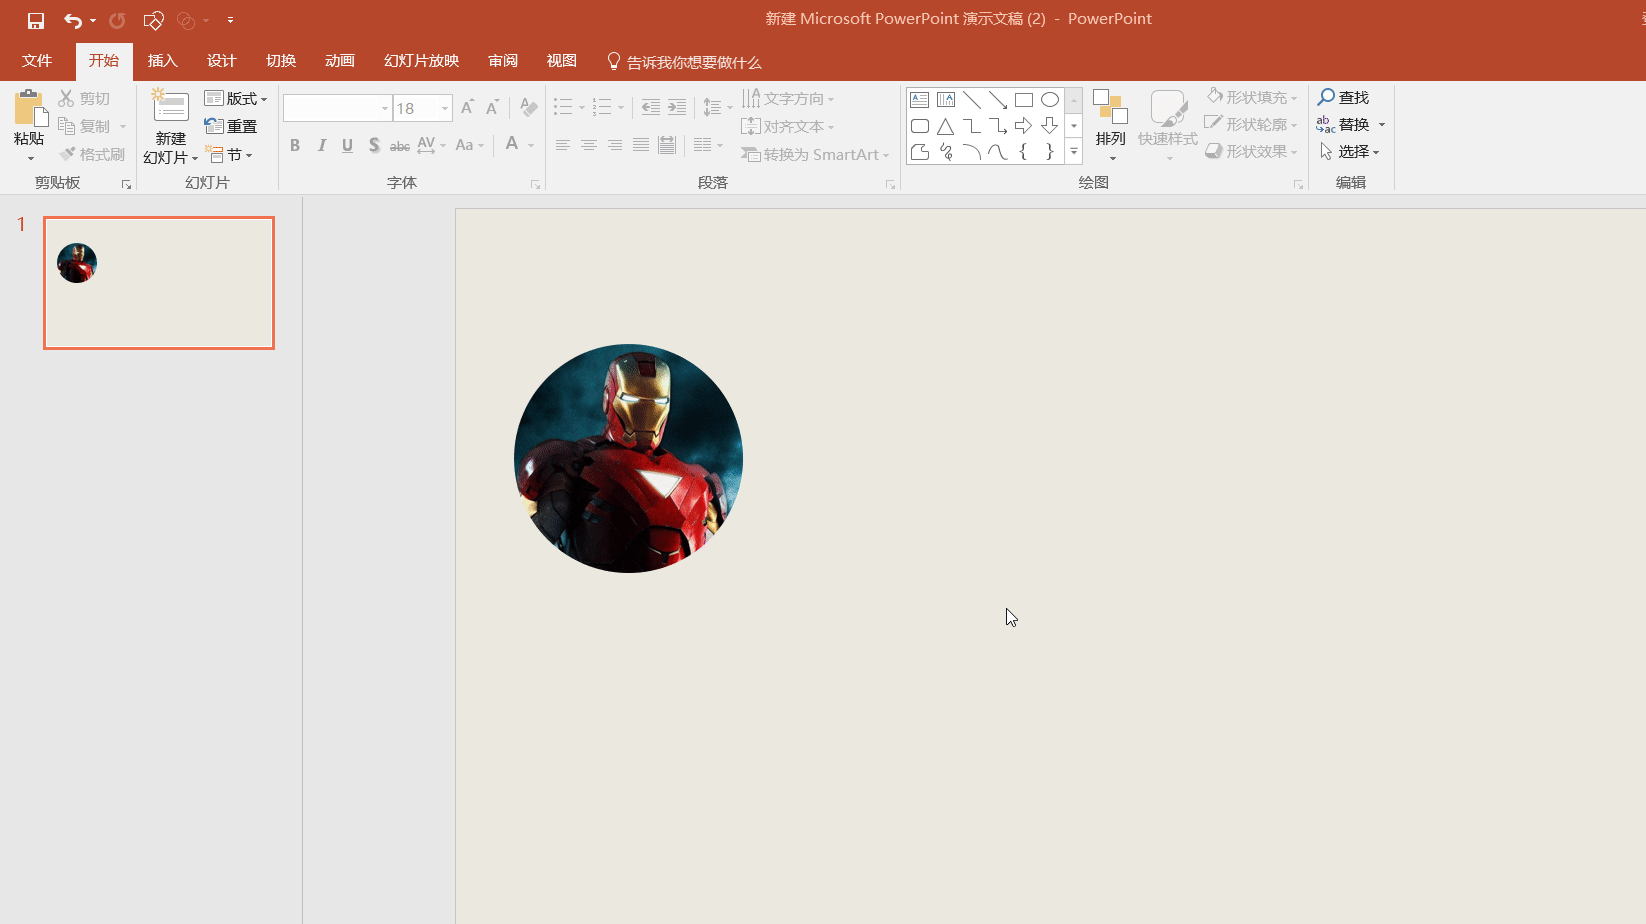Click the redo/repeat icon in the quick access toolbar
Screen dimensions: 1646x924
(x=117, y=20)
